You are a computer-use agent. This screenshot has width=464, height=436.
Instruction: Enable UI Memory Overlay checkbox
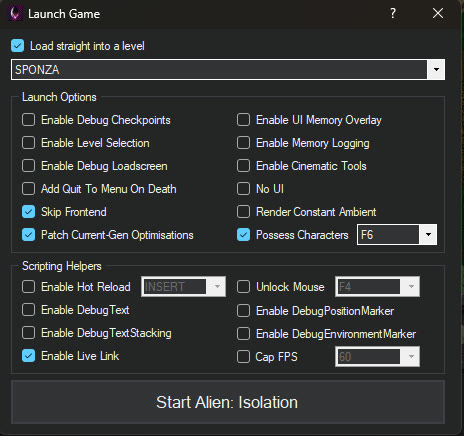point(243,120)
